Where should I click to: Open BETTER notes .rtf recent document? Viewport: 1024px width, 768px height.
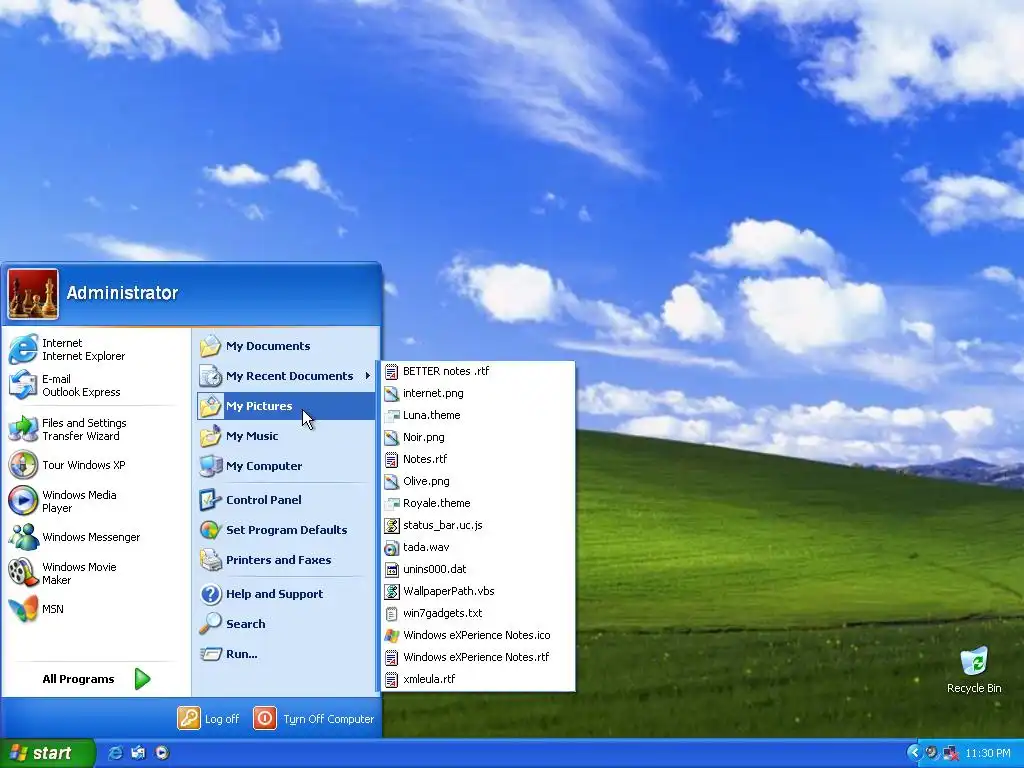(478, 371)
